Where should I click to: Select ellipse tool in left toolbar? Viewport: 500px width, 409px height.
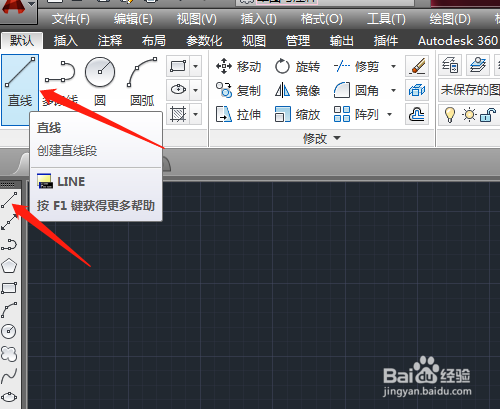point(9,397)
